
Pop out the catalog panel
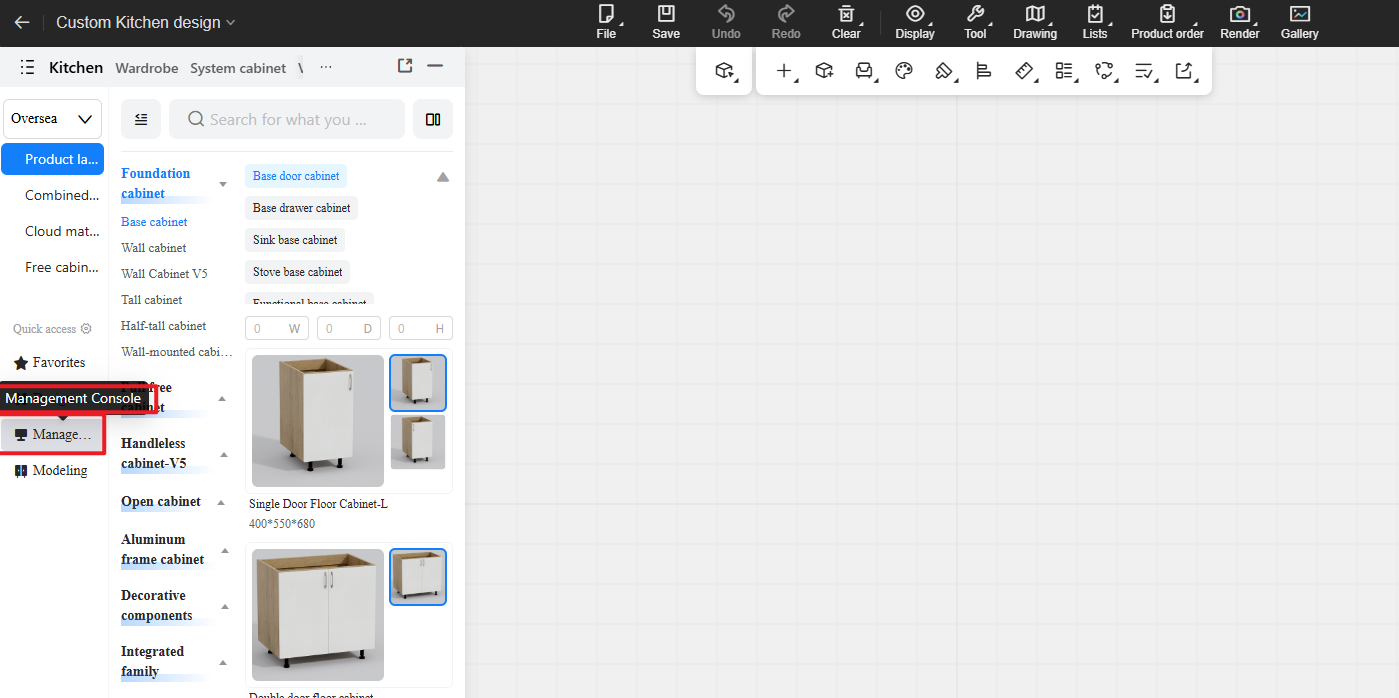(x=405, y=66)
